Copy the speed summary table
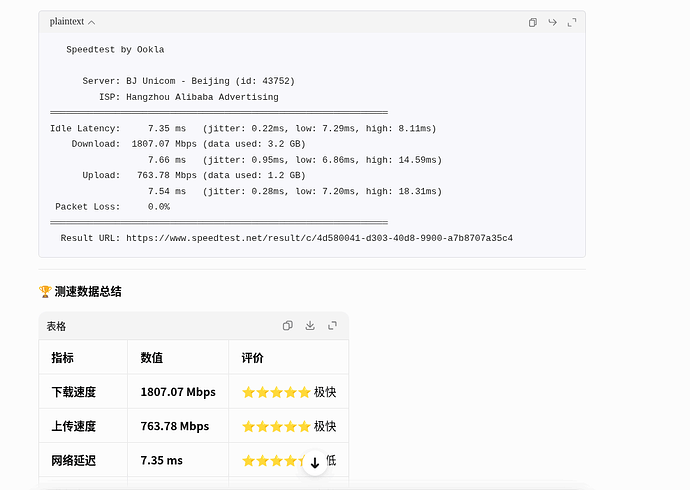 (x=287, y=325)
